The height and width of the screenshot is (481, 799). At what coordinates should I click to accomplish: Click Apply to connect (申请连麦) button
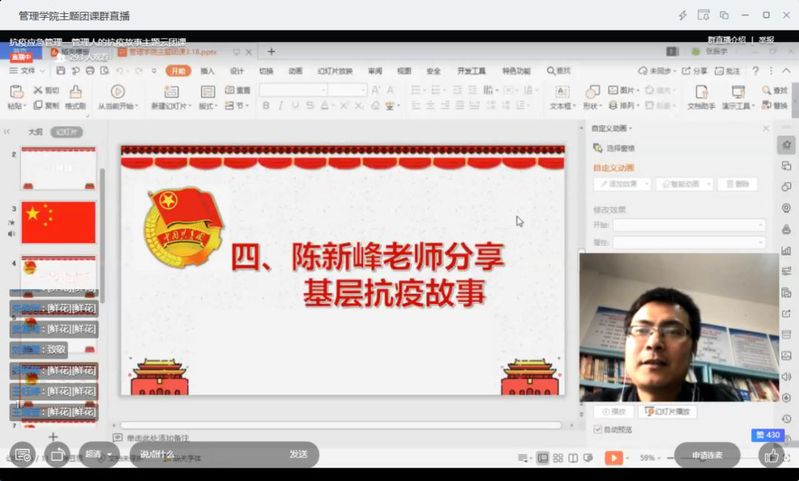pos(707,455)
